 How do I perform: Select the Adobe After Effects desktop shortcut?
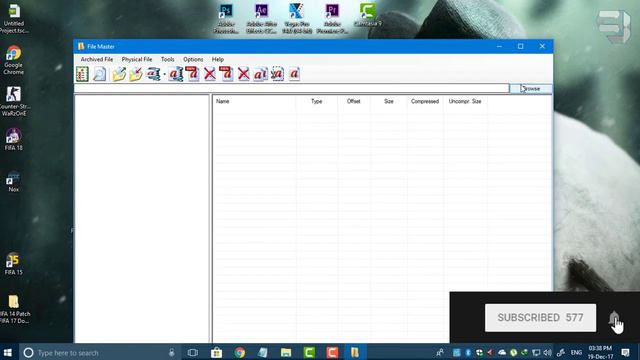pyautogui.click(x=261, y=19)
